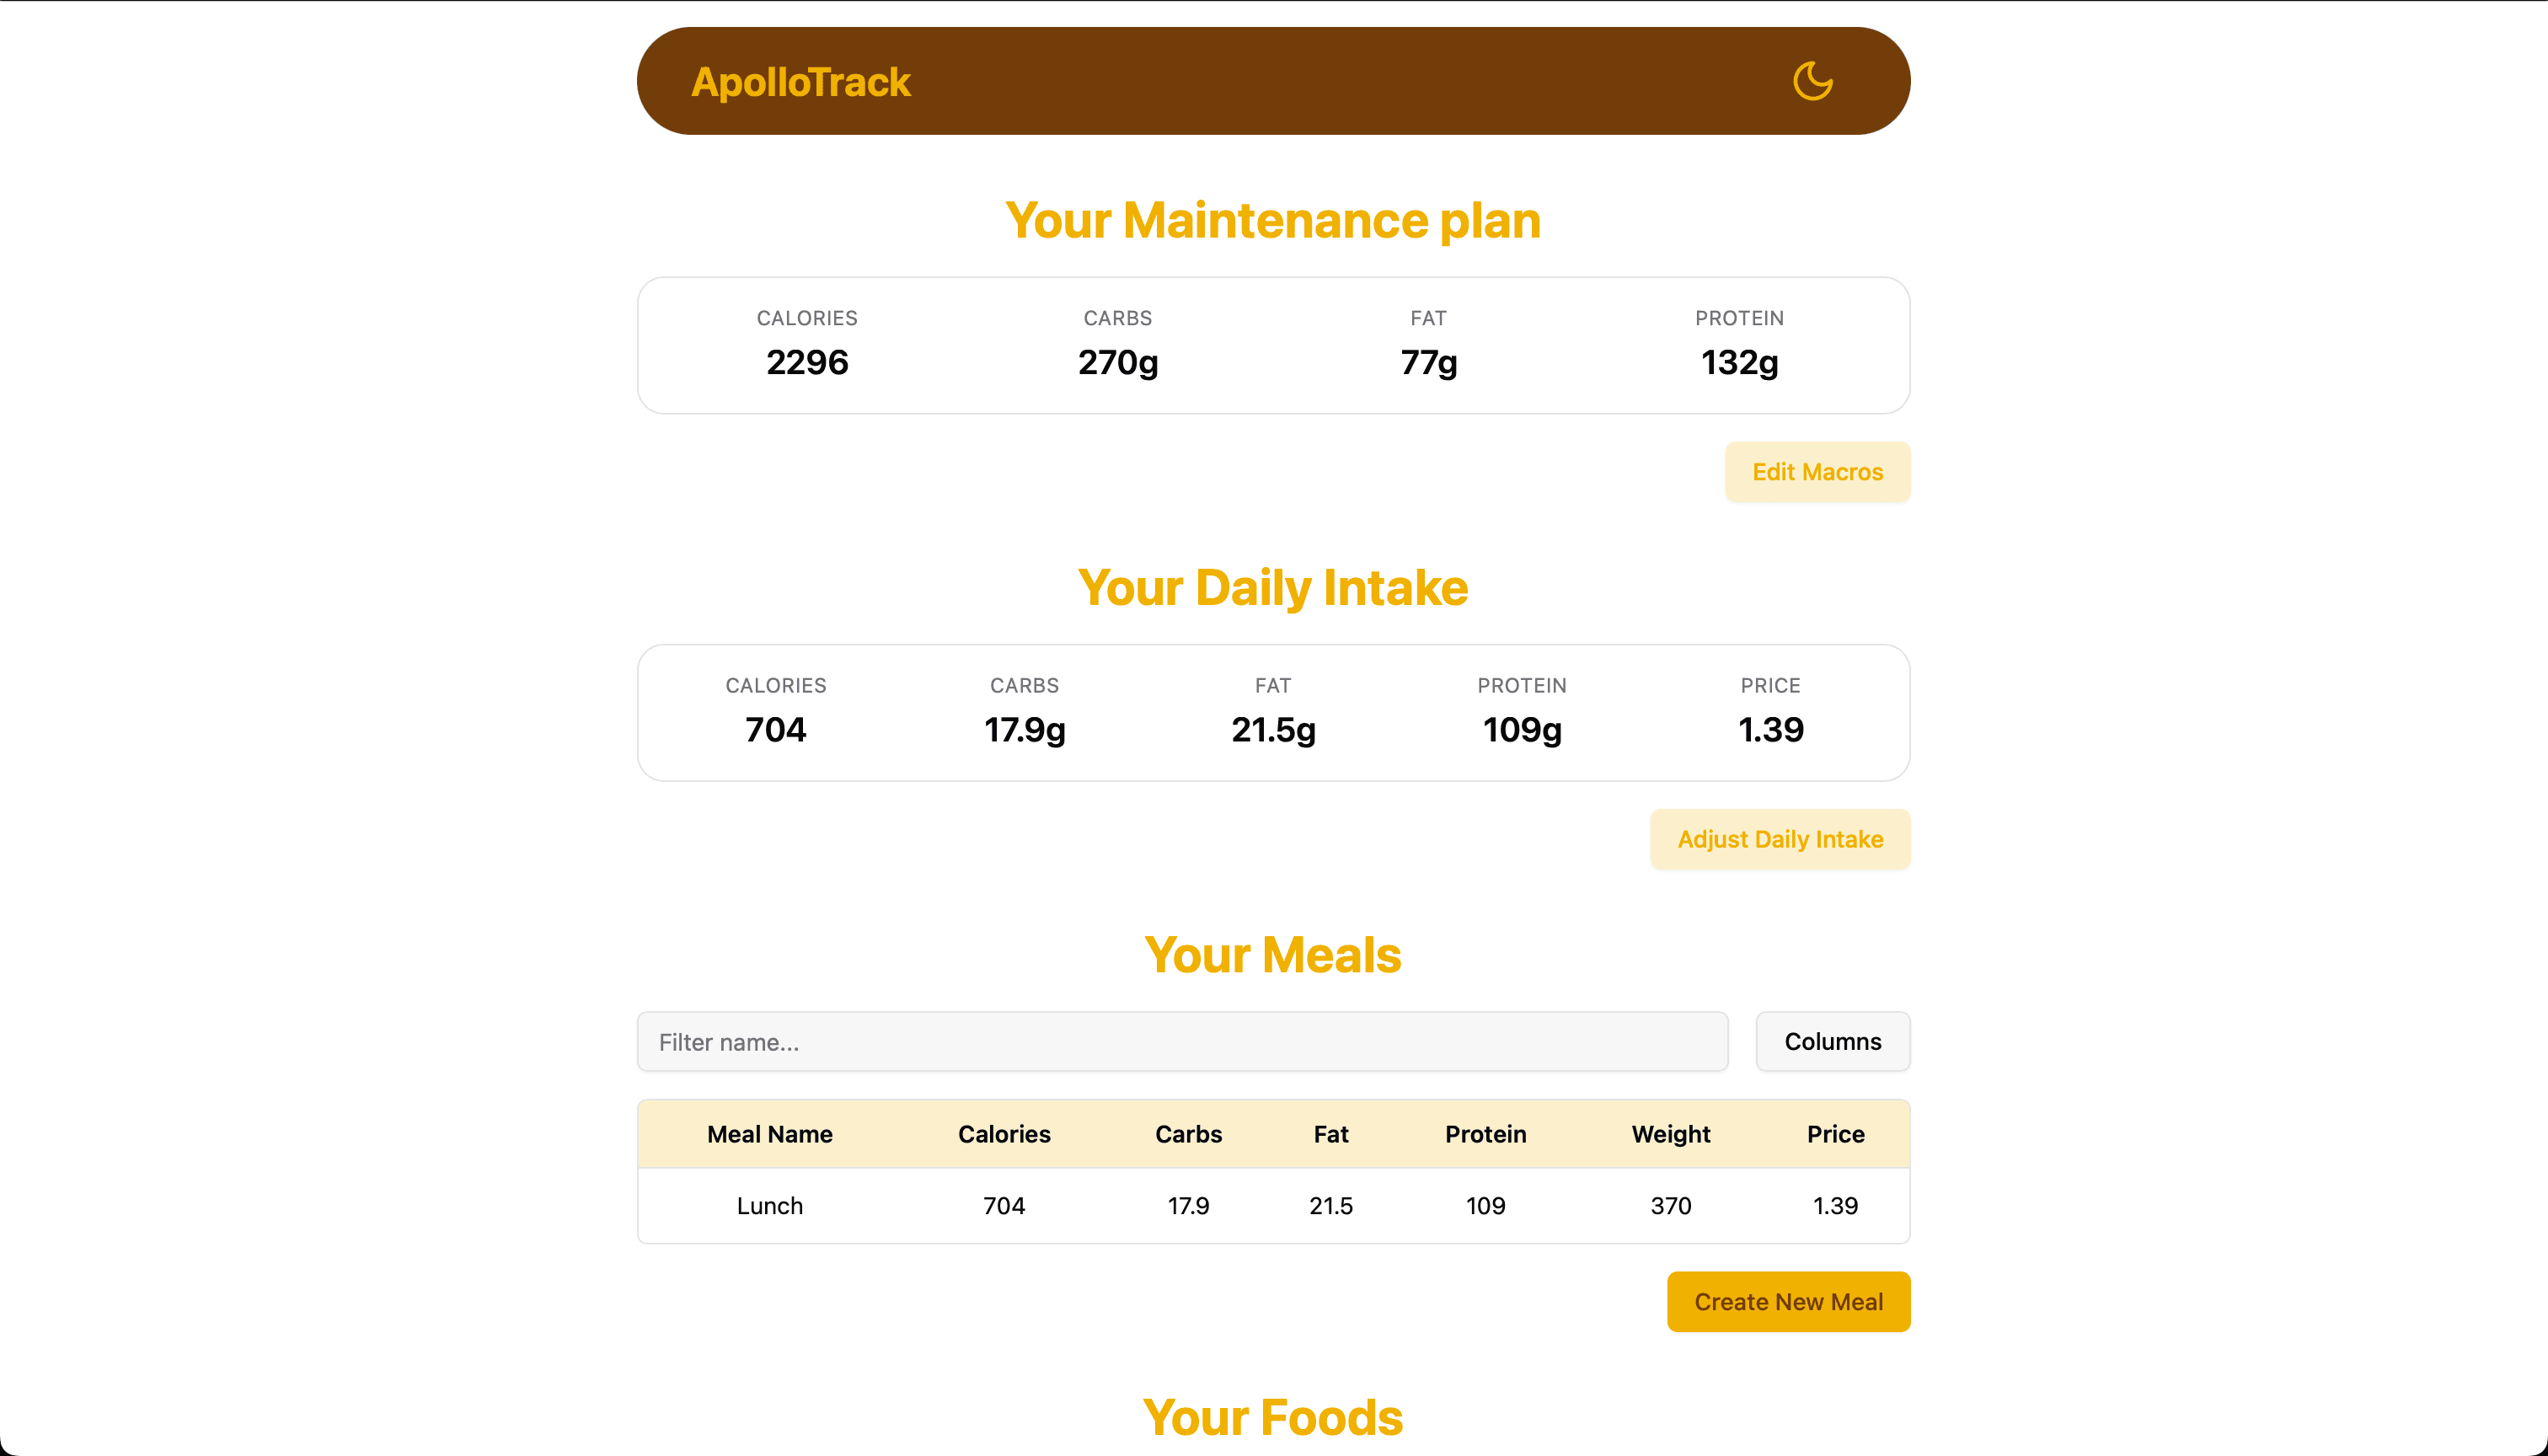The image size is (2548, 1456).
Task: Select the Fat column header in meals table
Action: tap(1330, 1134)
